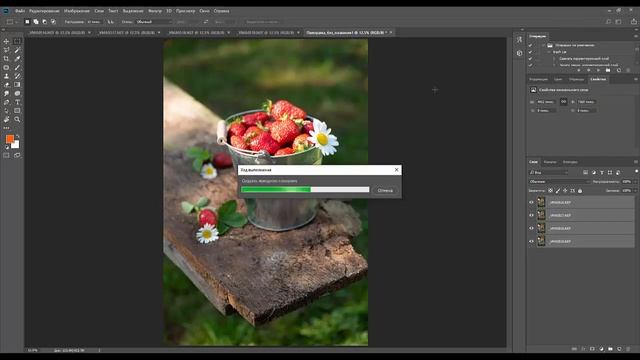Image resolution: width=640 pixels, height=360 pixels.
Task: Click Add to Selection mode icon
Action: [36, 22]
